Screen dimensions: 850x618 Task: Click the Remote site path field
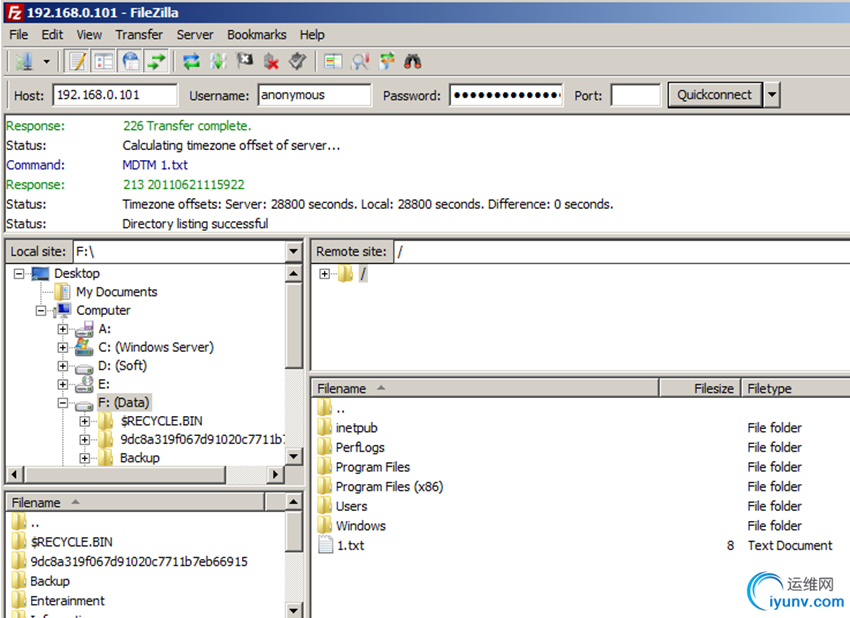click(x=622, y=252)
